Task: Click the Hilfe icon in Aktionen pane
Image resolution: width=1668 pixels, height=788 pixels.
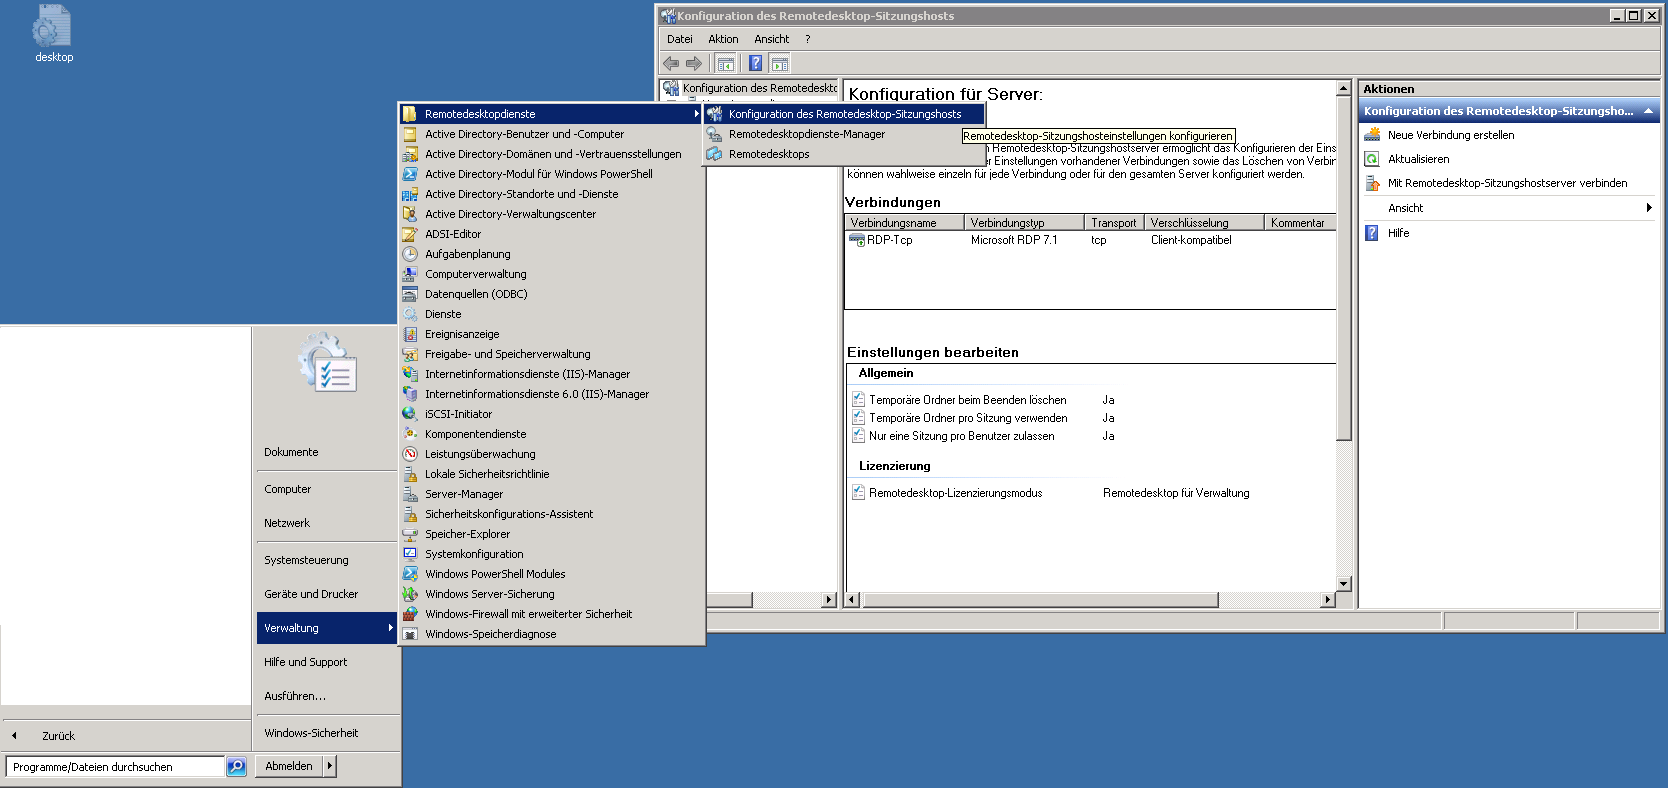Action: coord(1372,233)
